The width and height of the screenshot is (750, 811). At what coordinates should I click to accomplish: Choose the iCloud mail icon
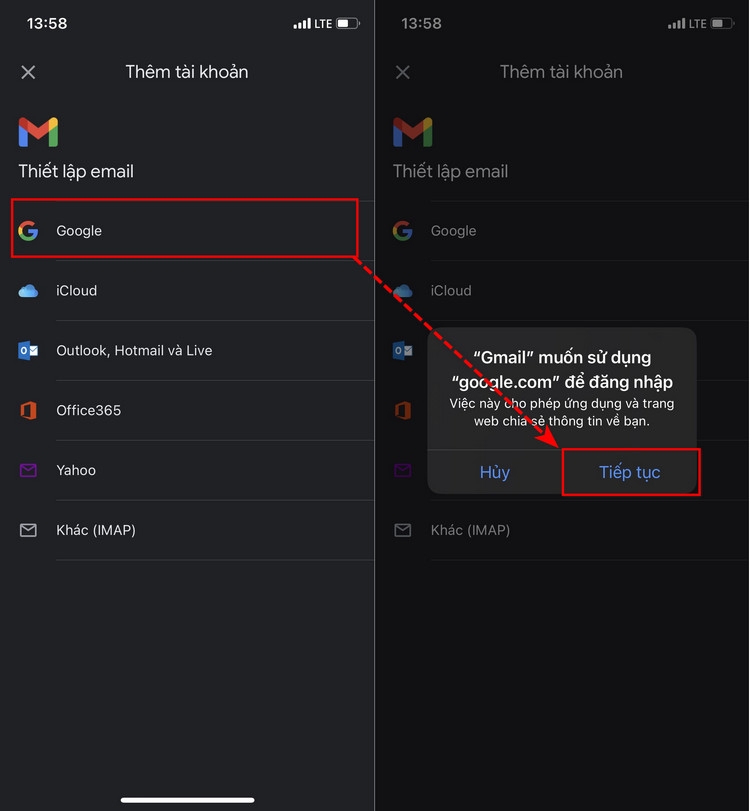tap(28, 290)
